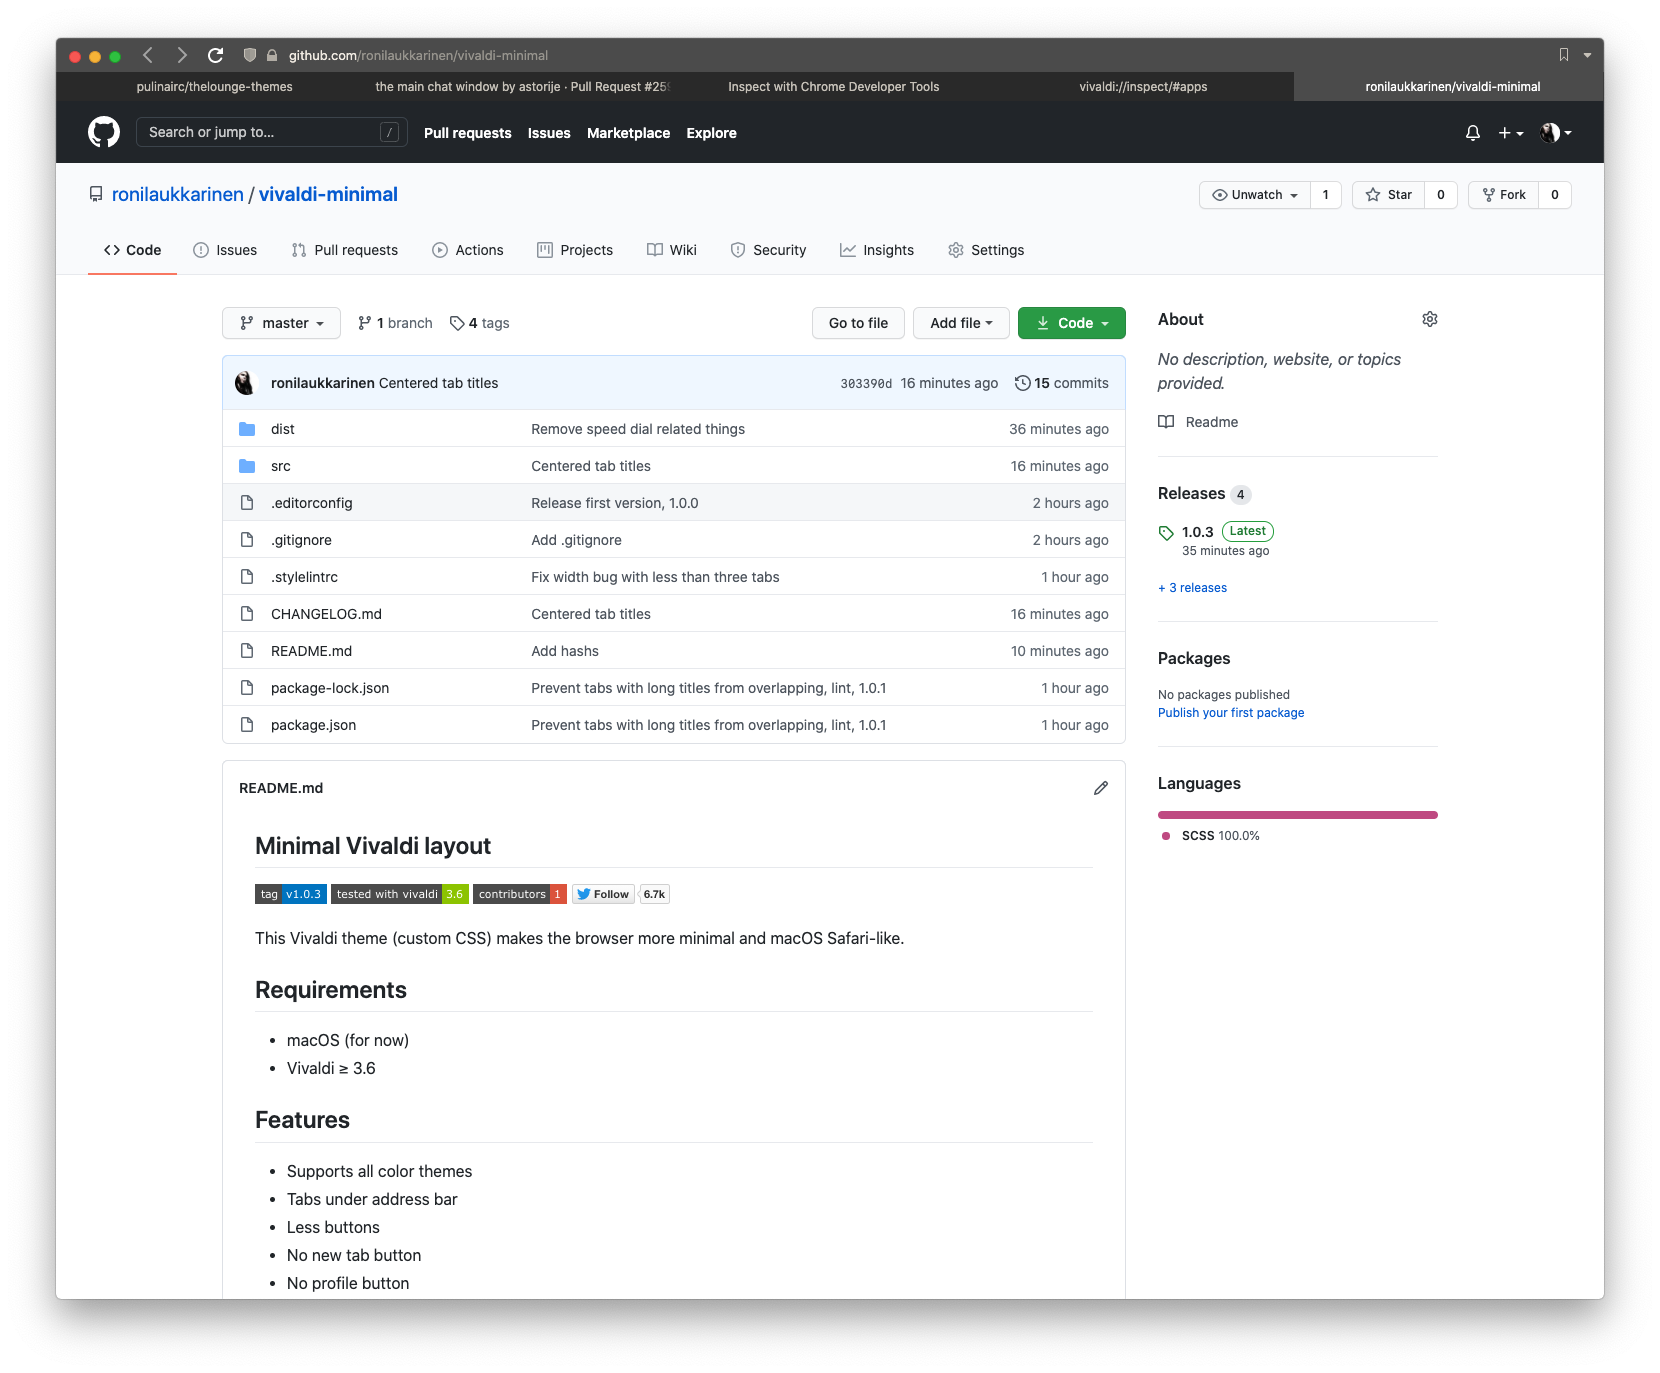Go forward with browser forward arrow
1660x1373 pixels.
coord(182,55)
